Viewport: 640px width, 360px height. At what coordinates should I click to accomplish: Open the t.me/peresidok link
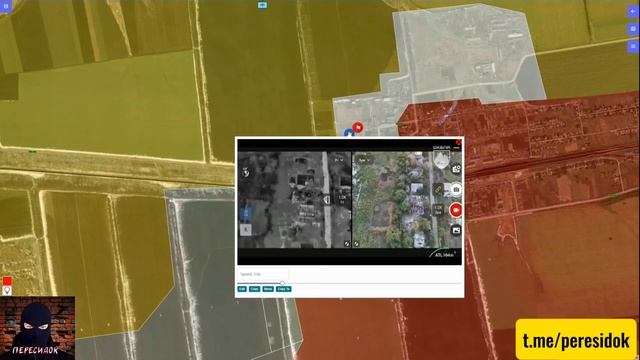tap(576, 340)
